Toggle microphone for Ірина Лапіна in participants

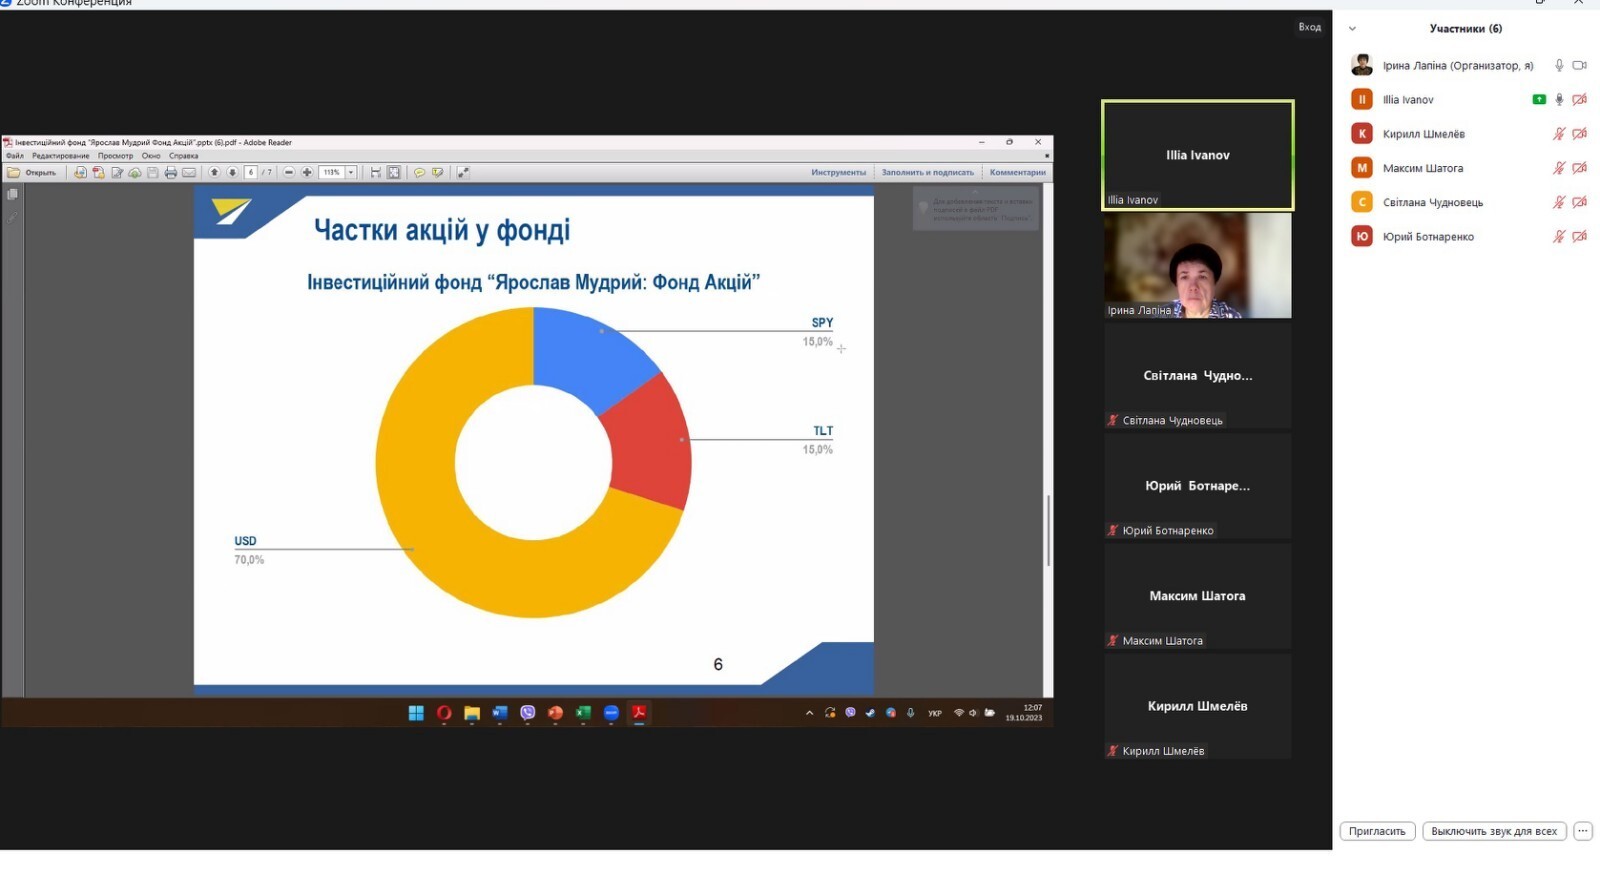click(1558, 66)
